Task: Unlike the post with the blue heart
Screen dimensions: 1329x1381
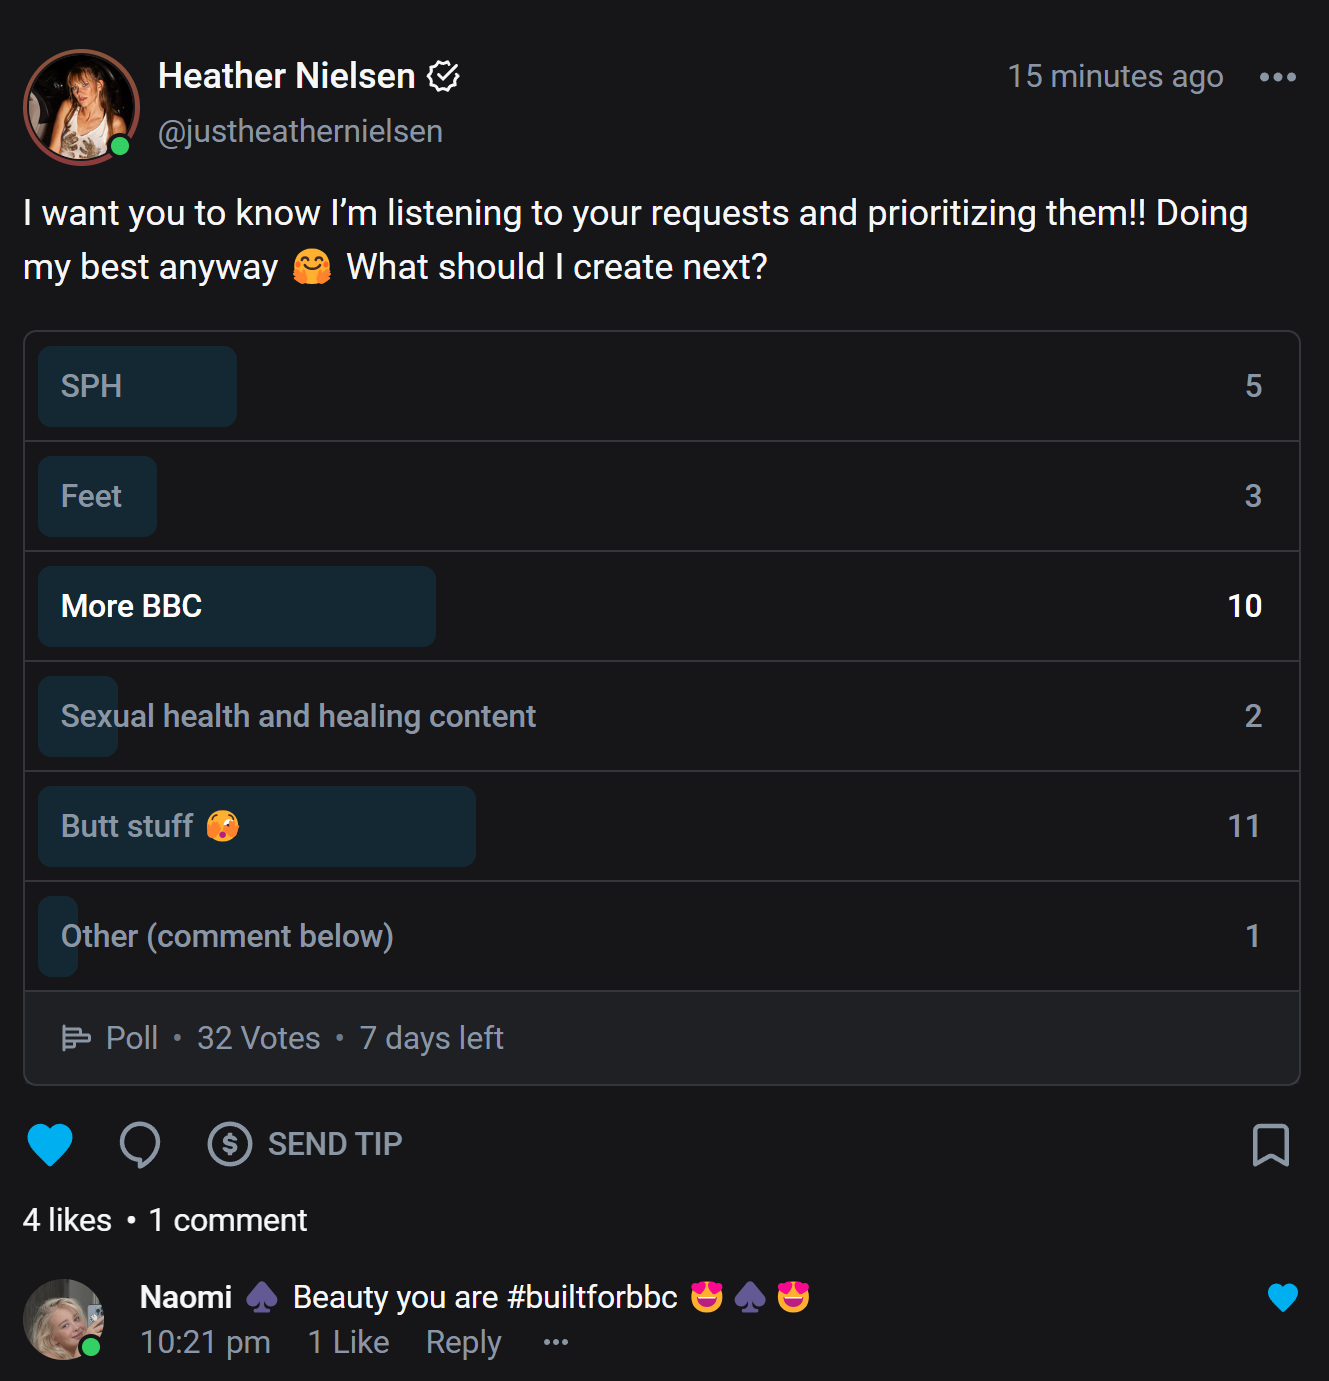Action: pyautogui.click(x=50, y=1144)
